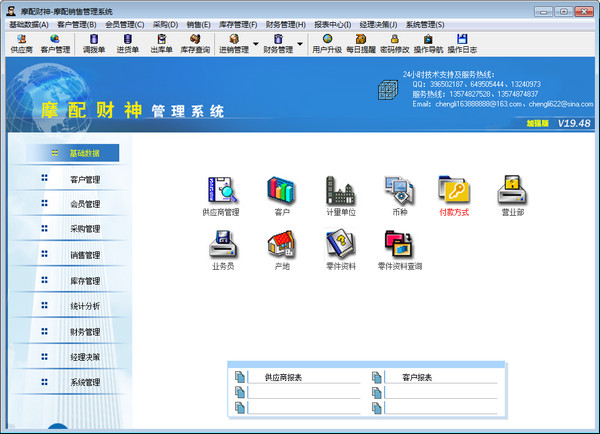Image resolution: width=600 pixels, height=434 pixels.
Task: Expand the 财务管理 toolbar dropdown arrow
Action: pyautogui.click(x=300, y=44)
